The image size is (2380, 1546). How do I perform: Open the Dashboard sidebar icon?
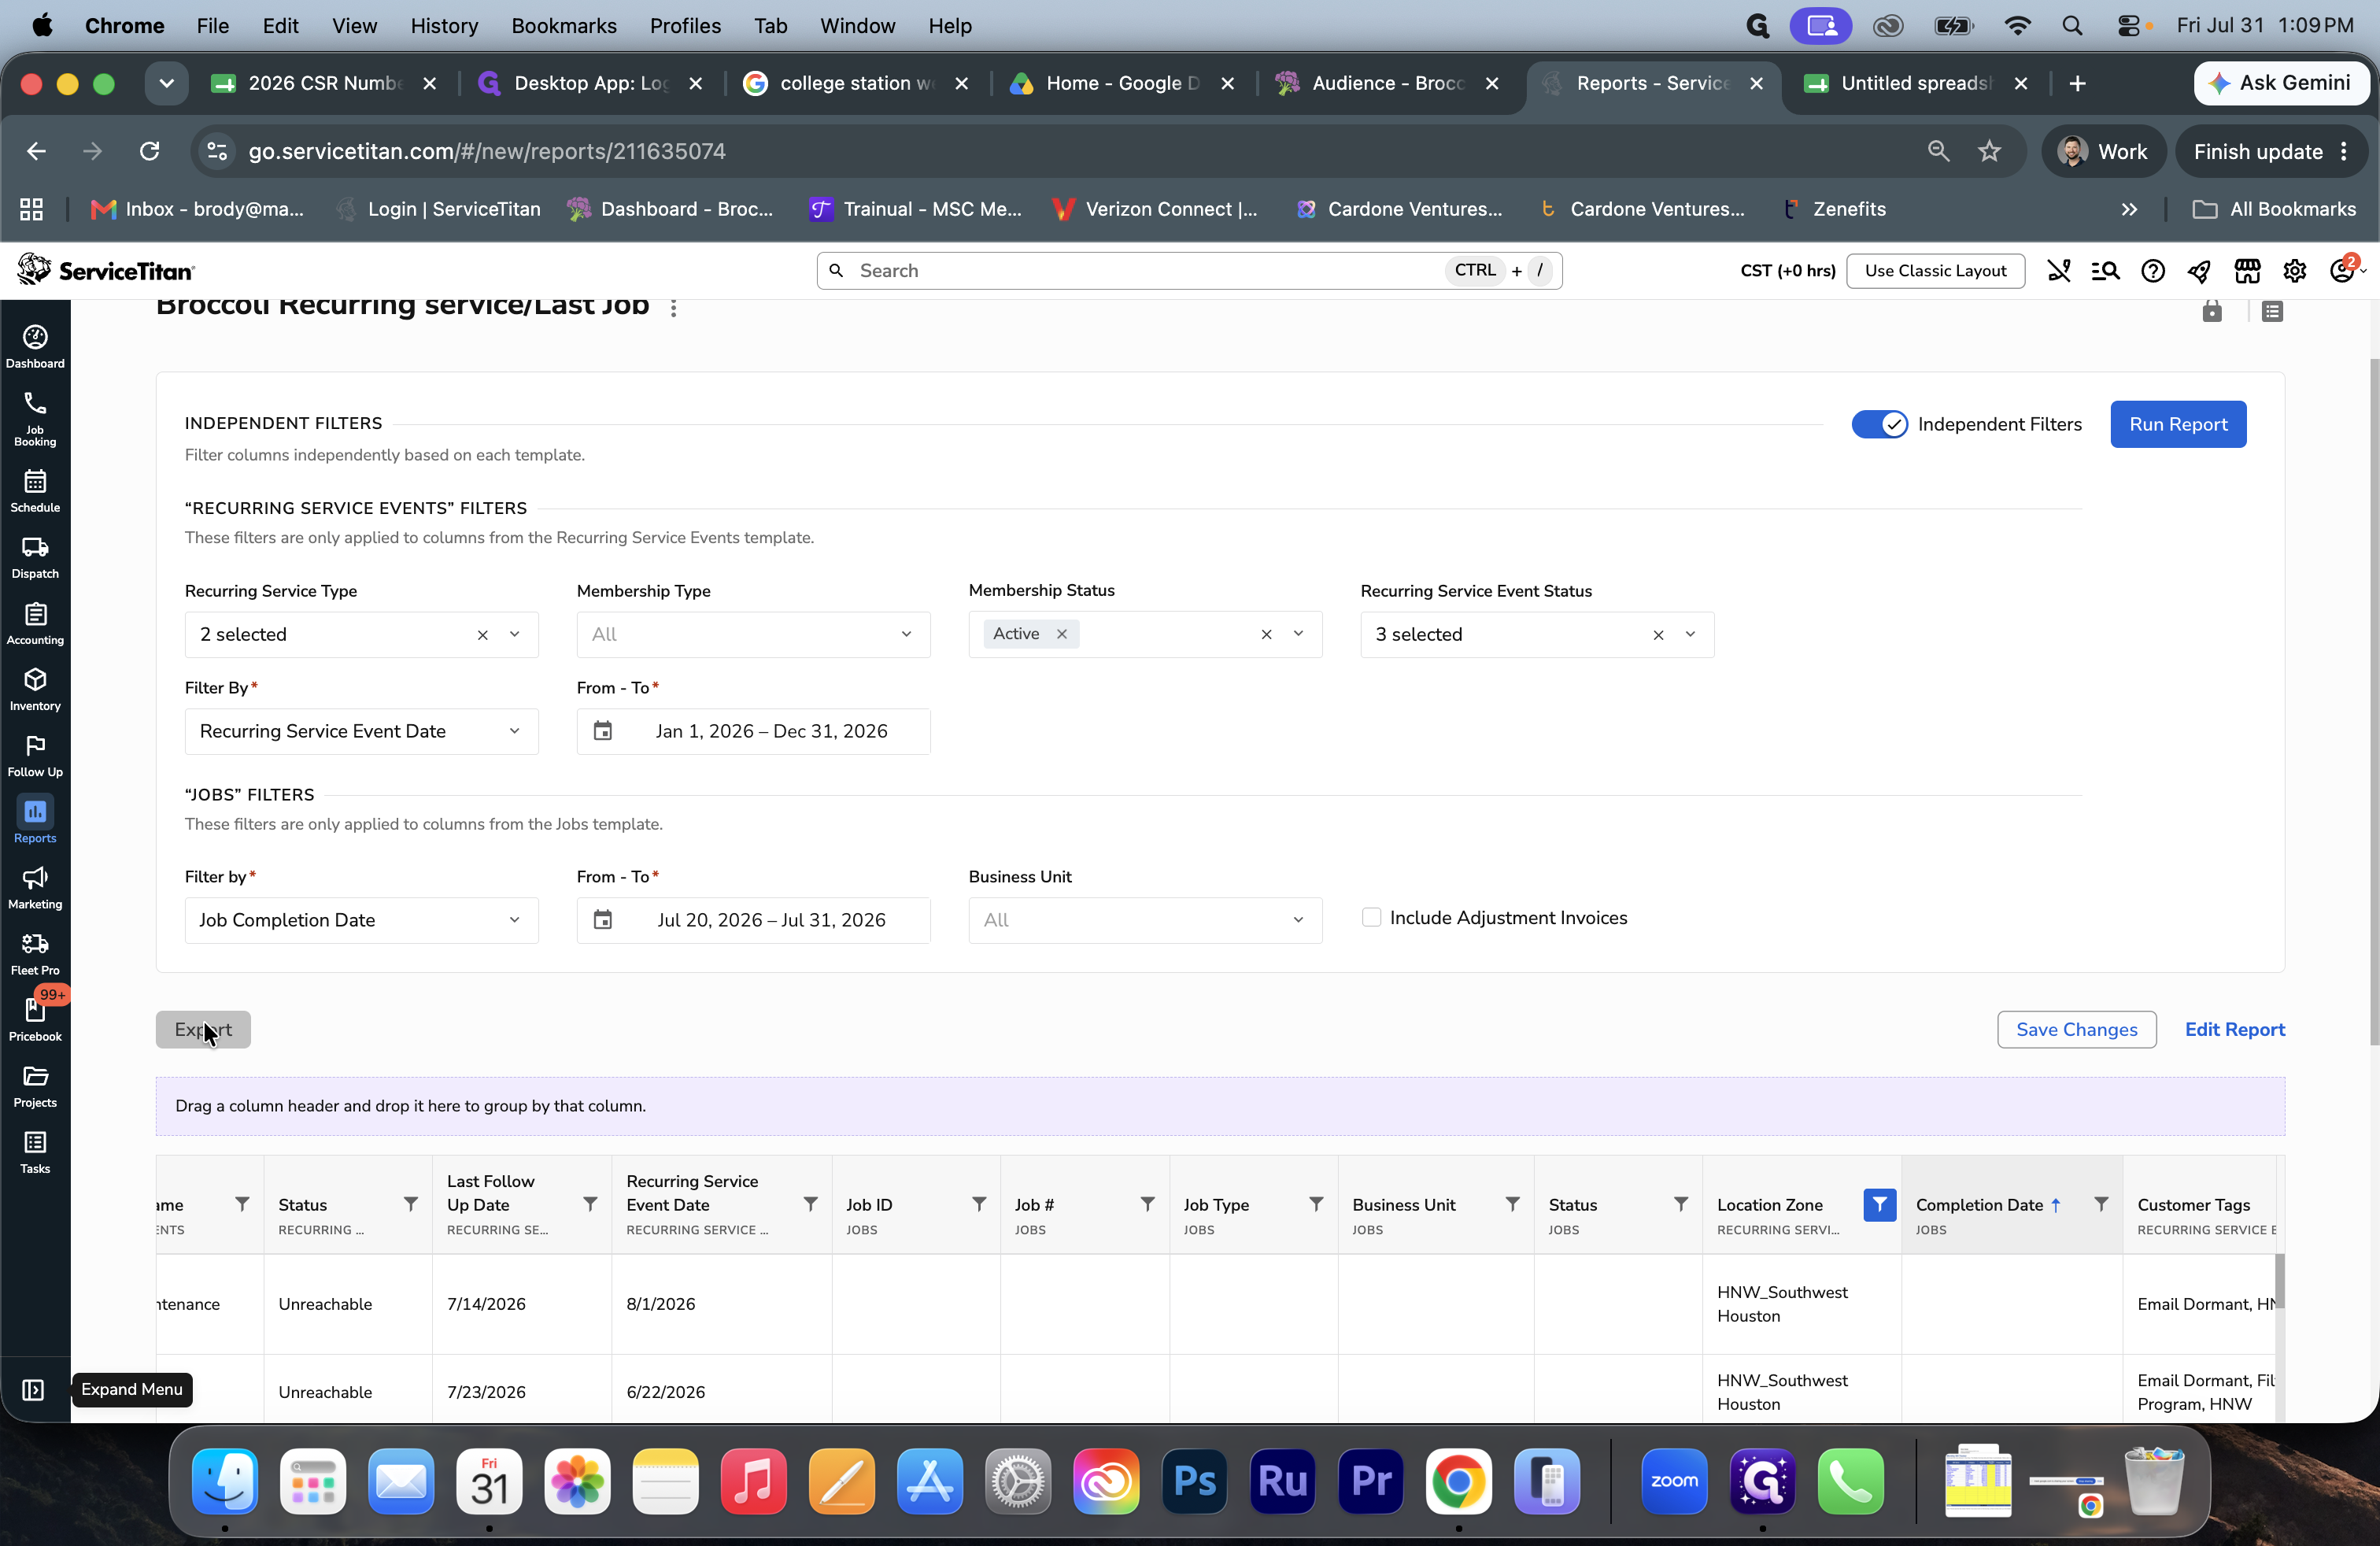[x=35, y=347]
